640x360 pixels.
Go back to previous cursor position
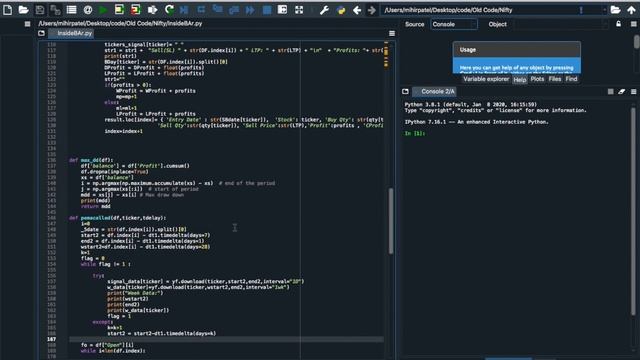357,10
